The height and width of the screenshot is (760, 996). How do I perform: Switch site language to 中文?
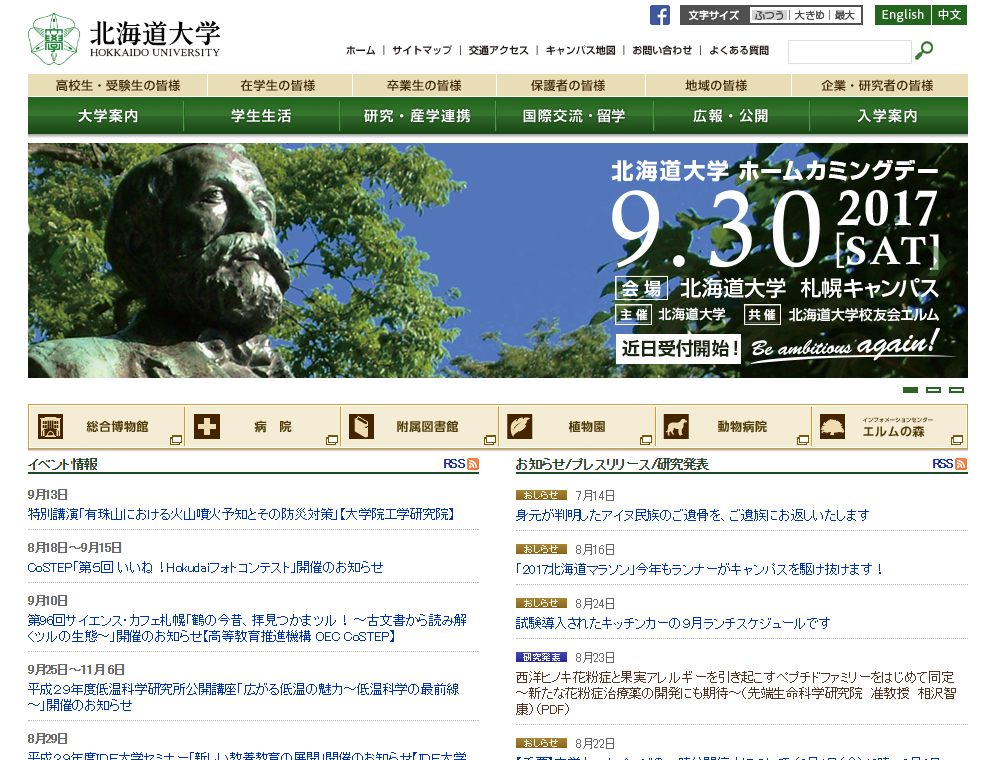pos(950,15)
